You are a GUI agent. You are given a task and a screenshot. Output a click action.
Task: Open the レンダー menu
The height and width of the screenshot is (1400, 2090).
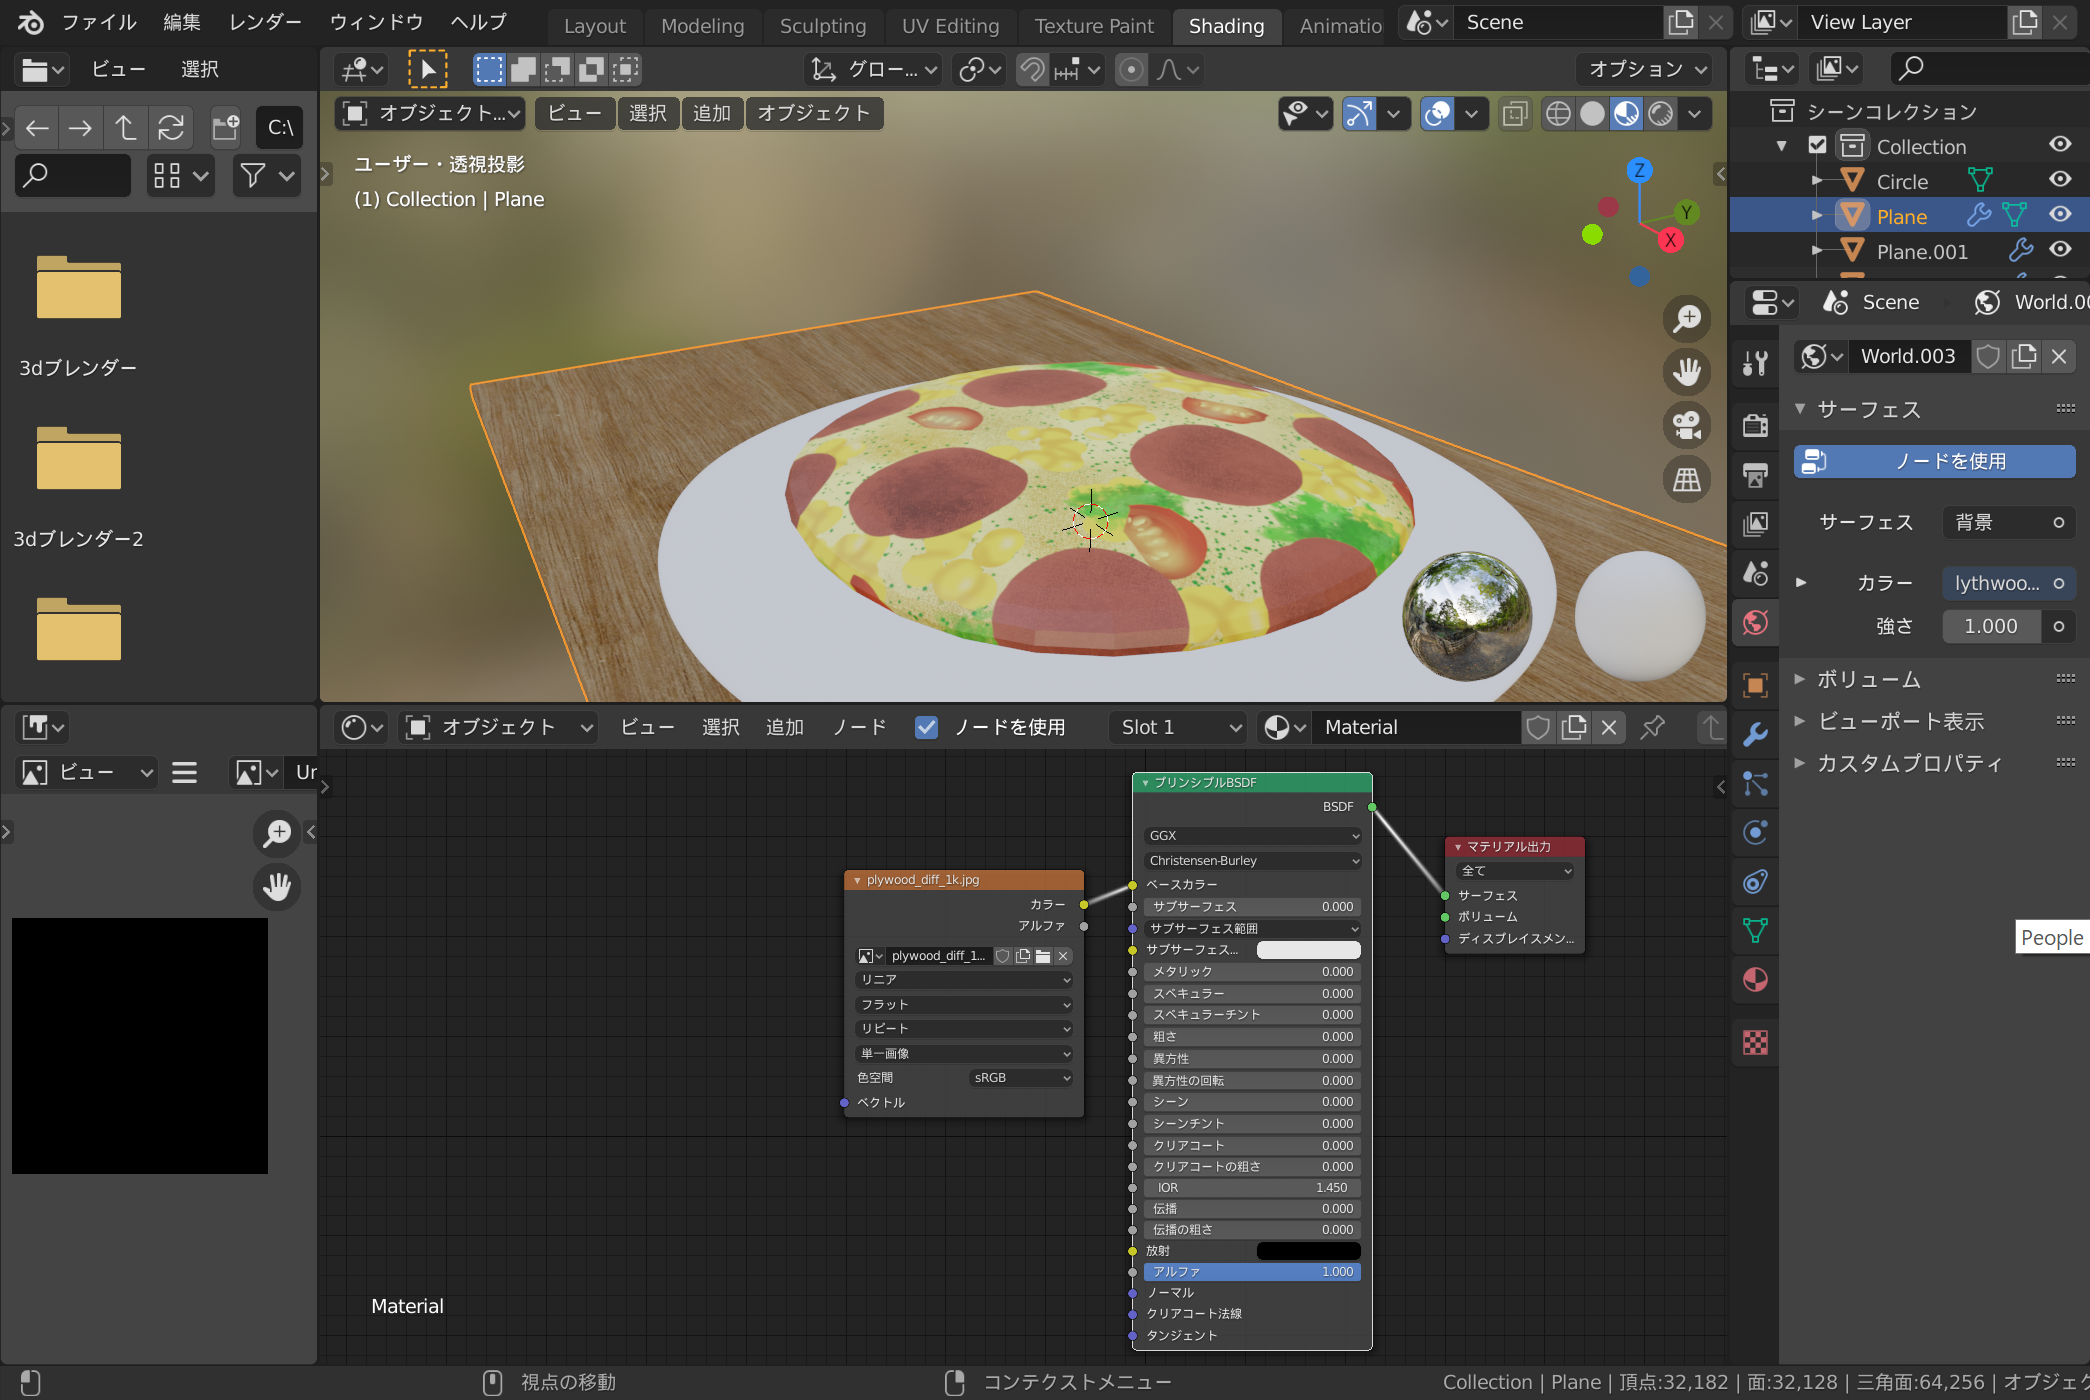[265, 22]
